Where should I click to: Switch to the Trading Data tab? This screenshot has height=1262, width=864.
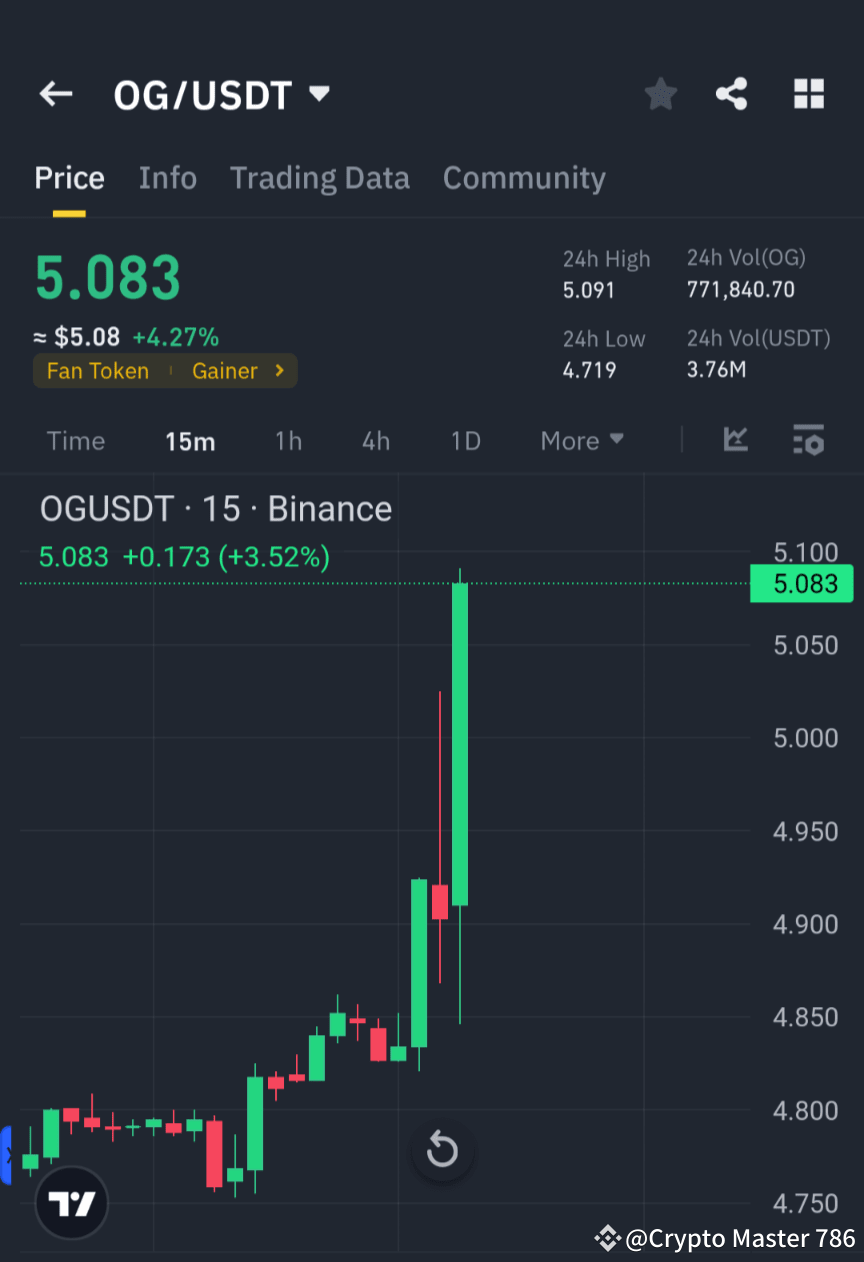point(320,177)
